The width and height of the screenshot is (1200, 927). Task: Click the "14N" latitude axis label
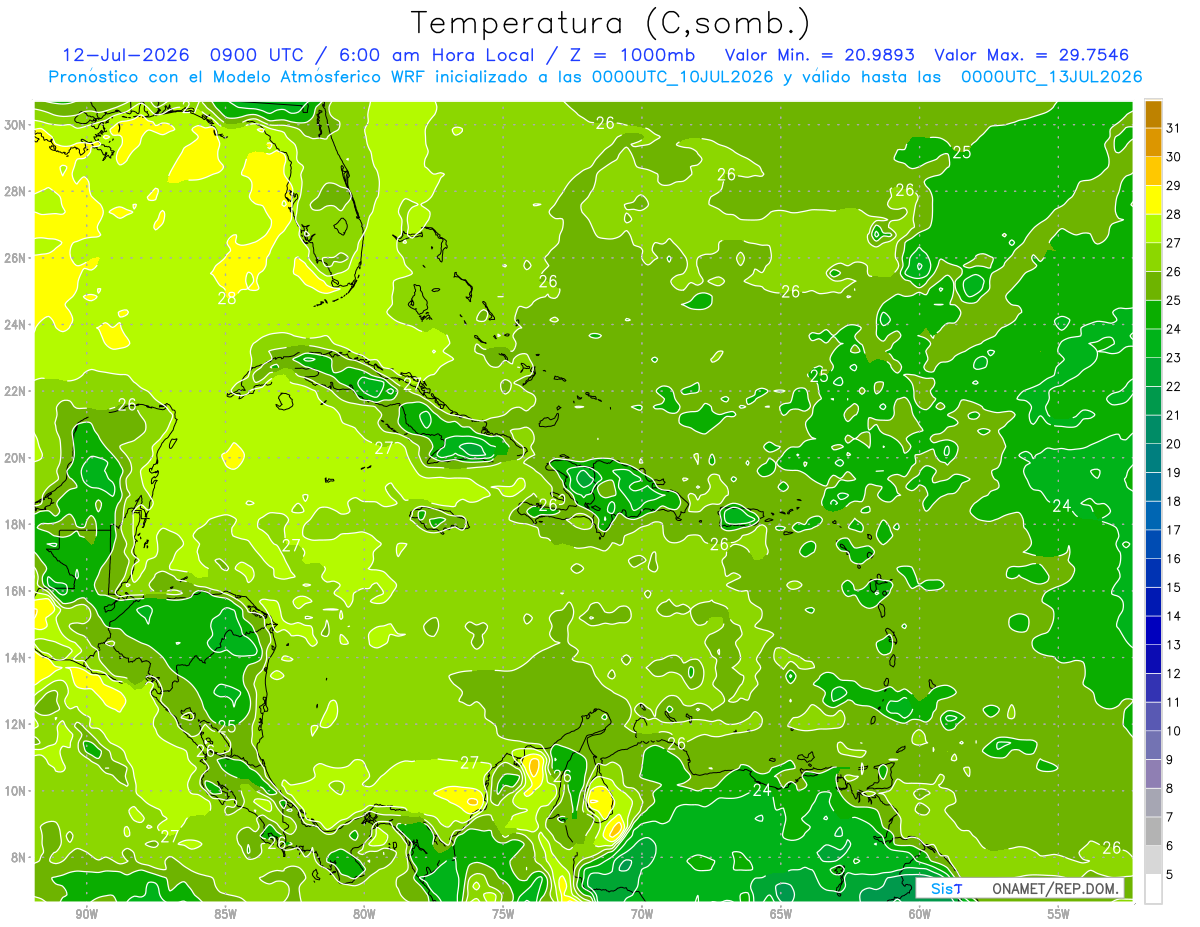click(x=15, y=658)
